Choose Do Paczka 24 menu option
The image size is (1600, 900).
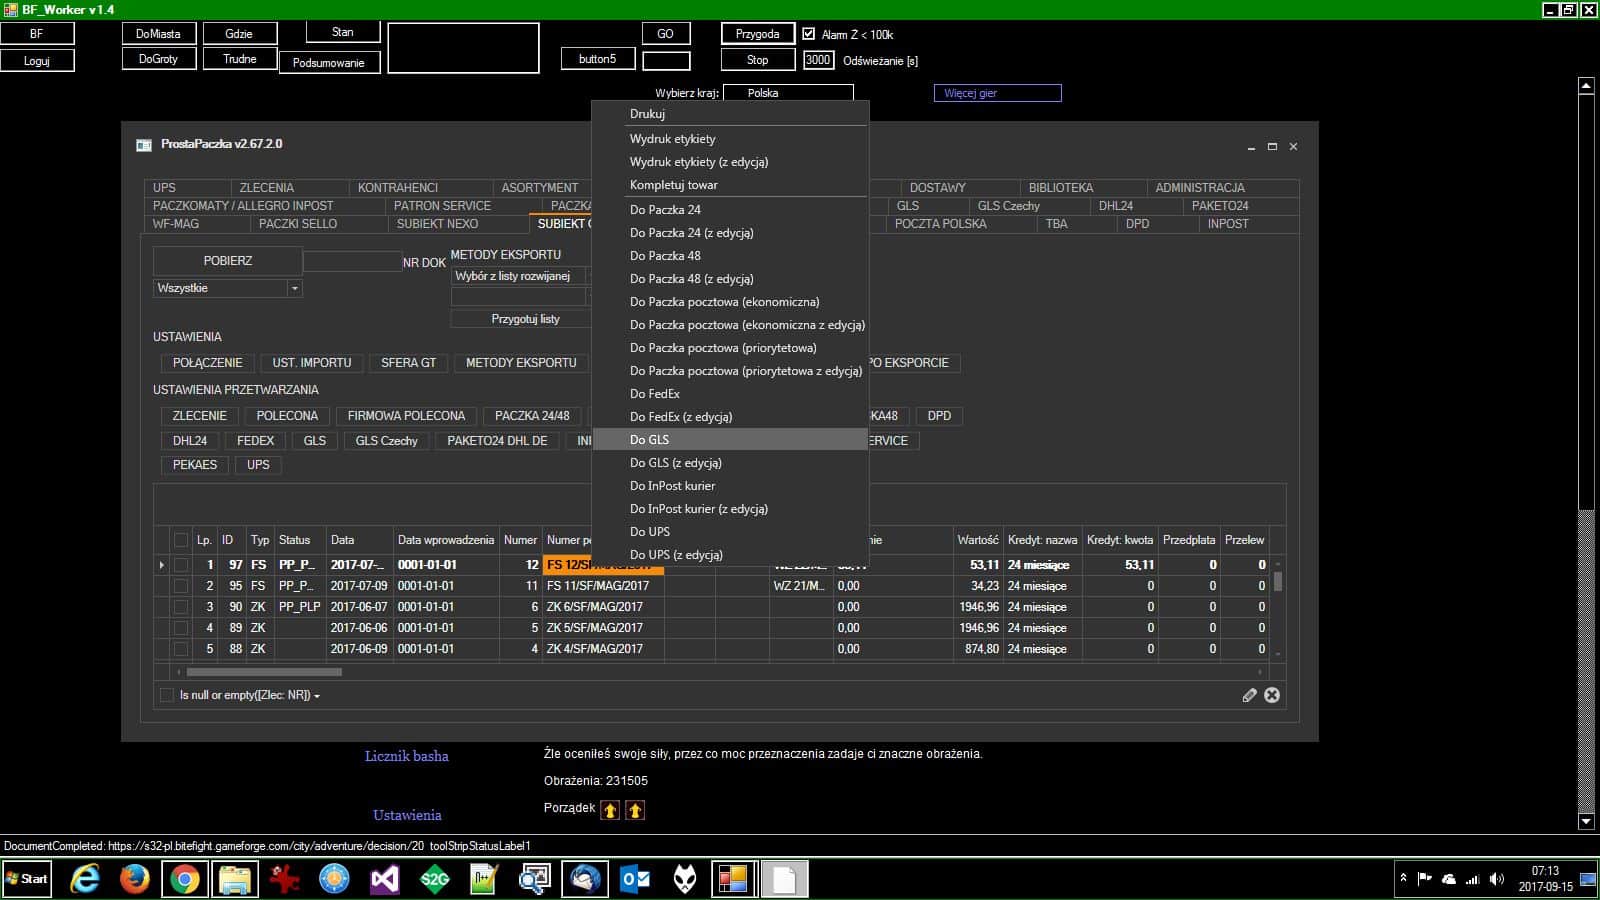coord(730,210)
